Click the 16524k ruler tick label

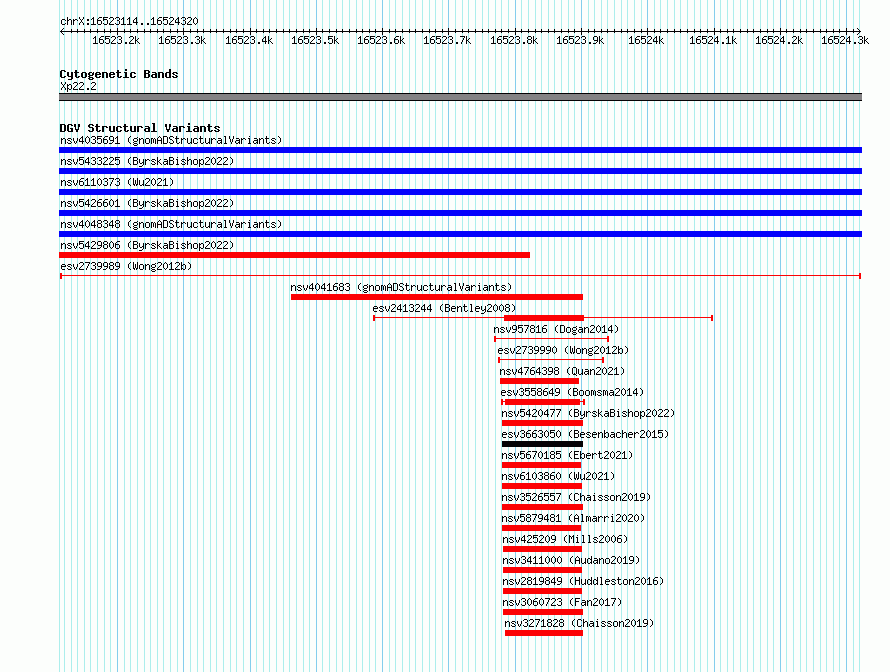pyautogui.click(x=646, y=40)
